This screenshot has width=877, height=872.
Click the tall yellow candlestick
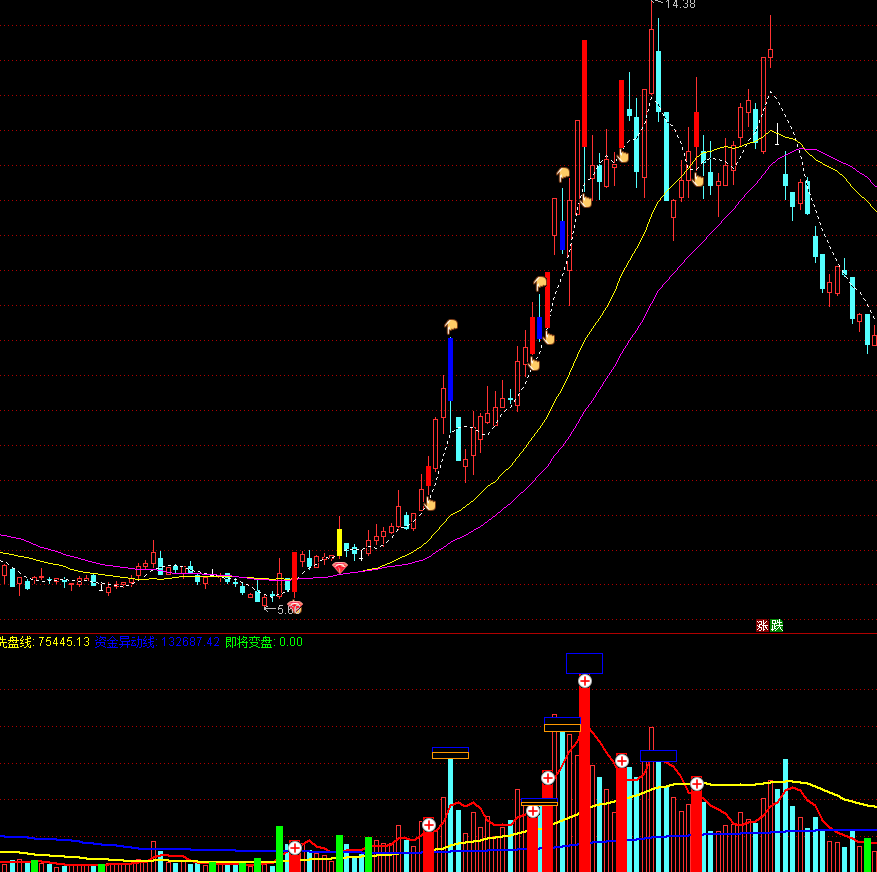coord(339,542)
